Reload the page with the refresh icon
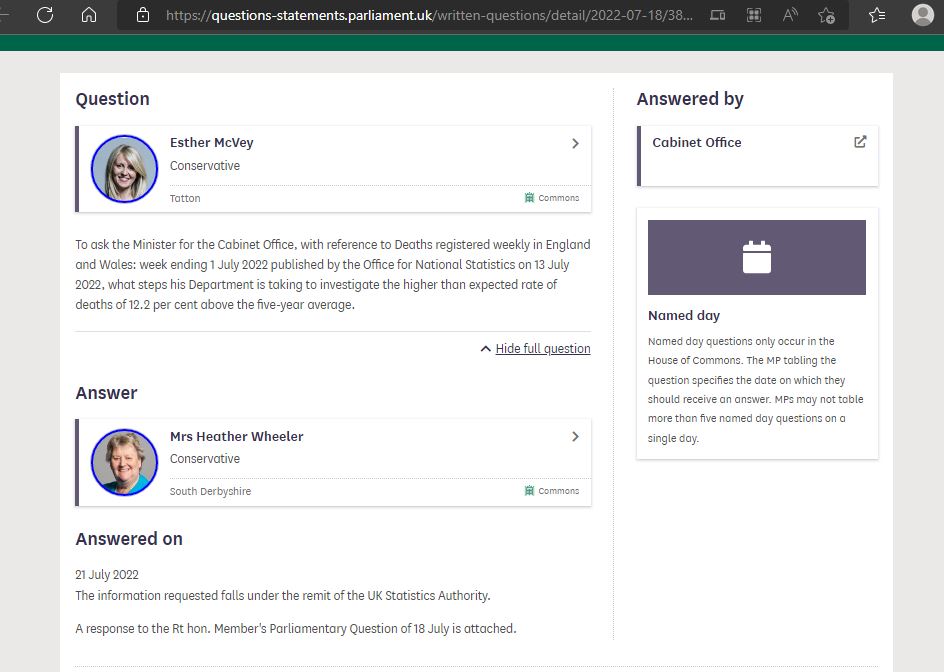The height and width of the screenshot is (672, 944). click(x=45, y=15)
